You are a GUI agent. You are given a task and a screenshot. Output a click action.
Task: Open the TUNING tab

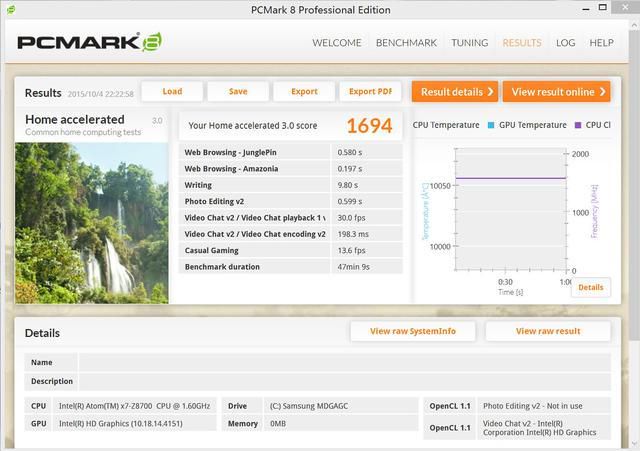pos(469,43)
